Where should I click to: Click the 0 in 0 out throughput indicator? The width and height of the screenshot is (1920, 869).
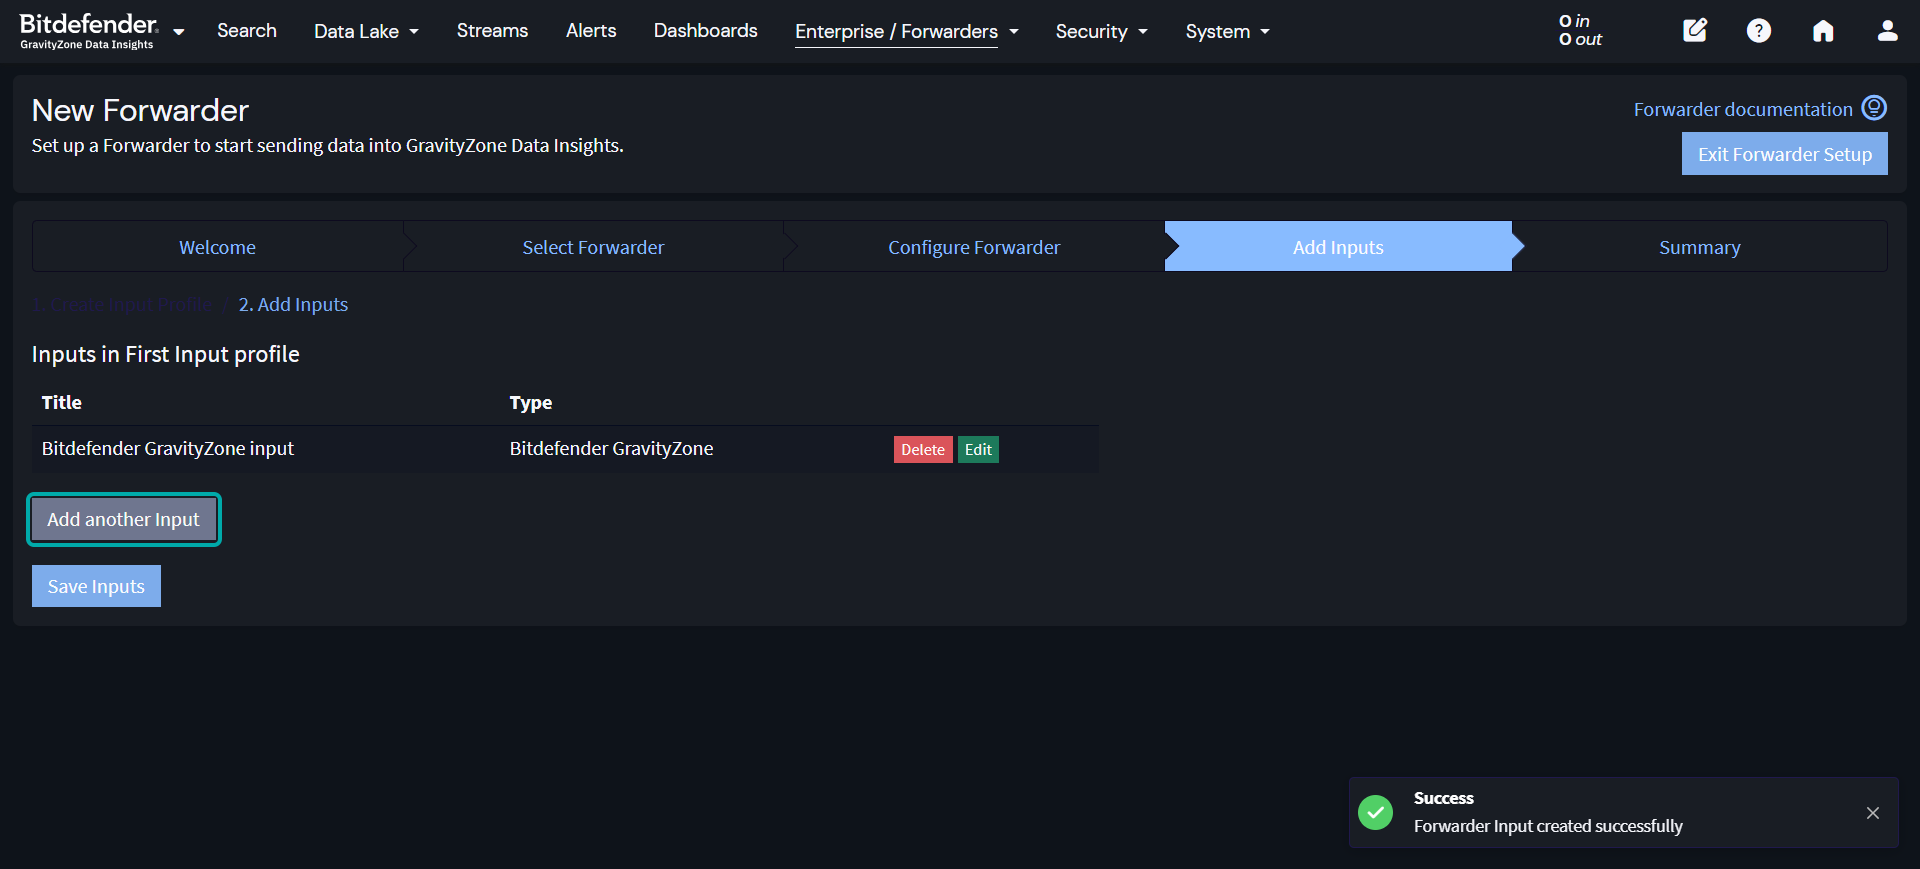pyautogui.click(x=1580, y=30)
